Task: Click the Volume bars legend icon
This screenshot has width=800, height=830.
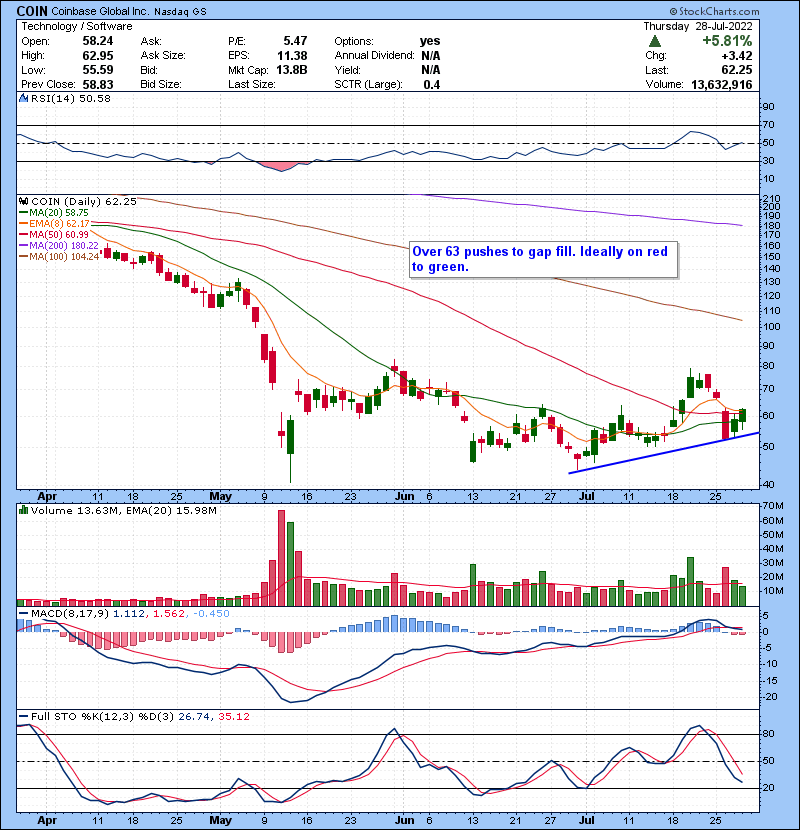Action: click(23, 510)
